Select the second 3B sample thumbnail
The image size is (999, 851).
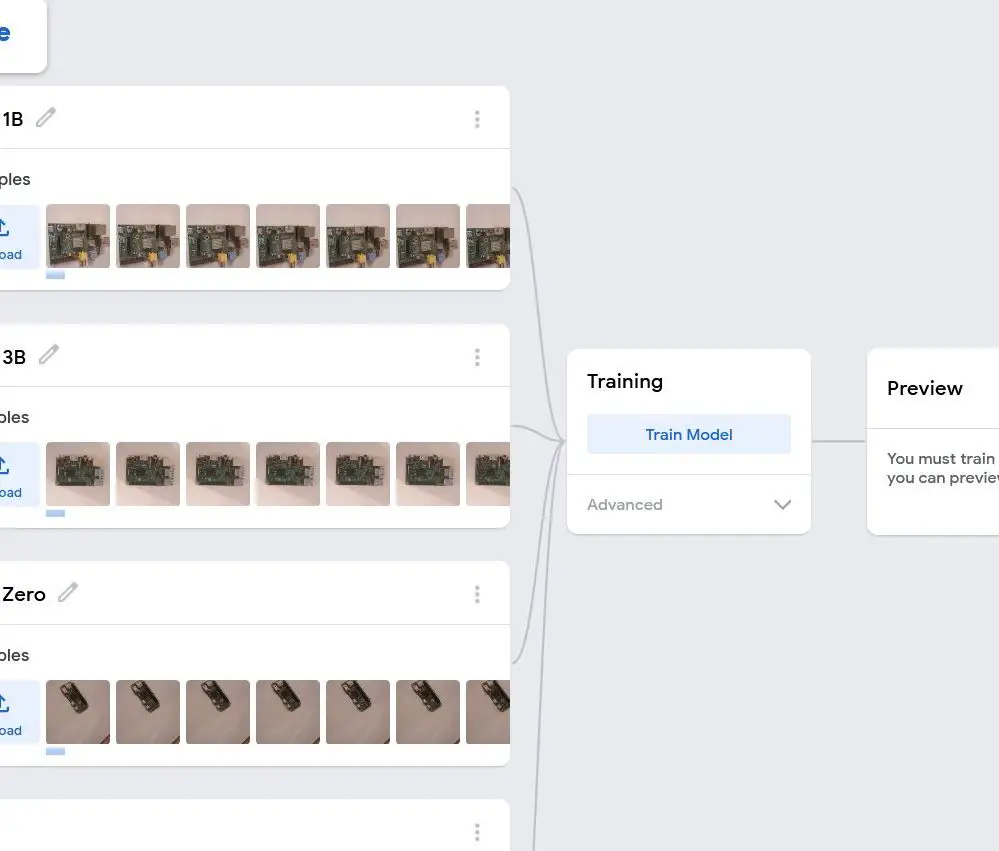click(148, 475)
